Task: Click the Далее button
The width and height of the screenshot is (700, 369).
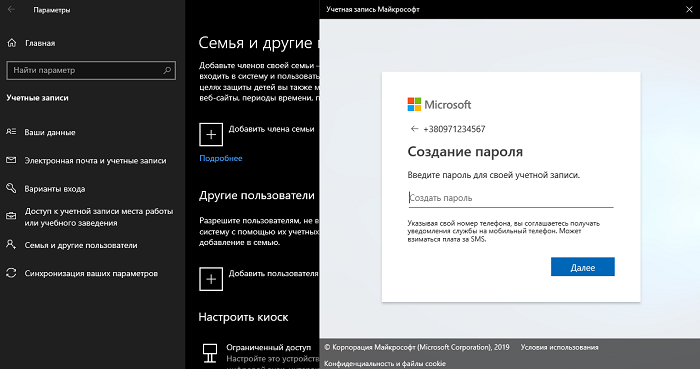Action: [583, 267]
